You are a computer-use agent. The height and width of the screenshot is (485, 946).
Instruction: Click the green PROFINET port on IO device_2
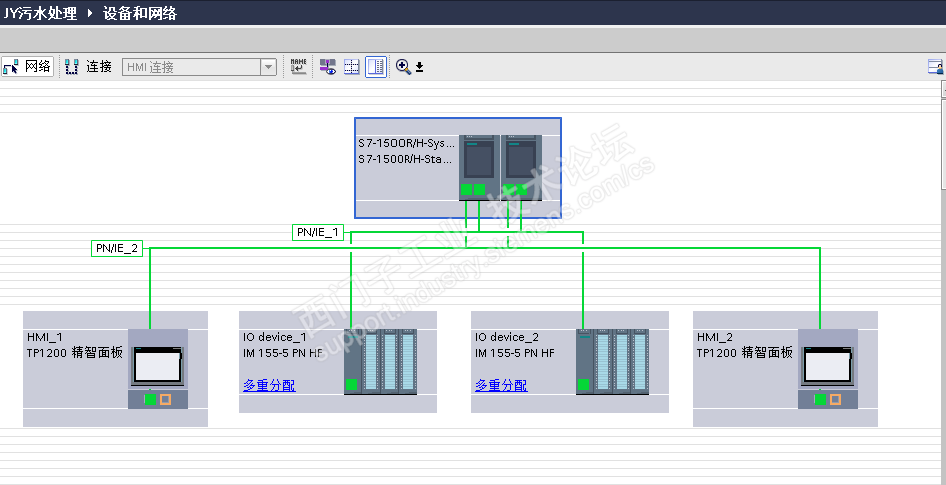[x=583, y=385]
